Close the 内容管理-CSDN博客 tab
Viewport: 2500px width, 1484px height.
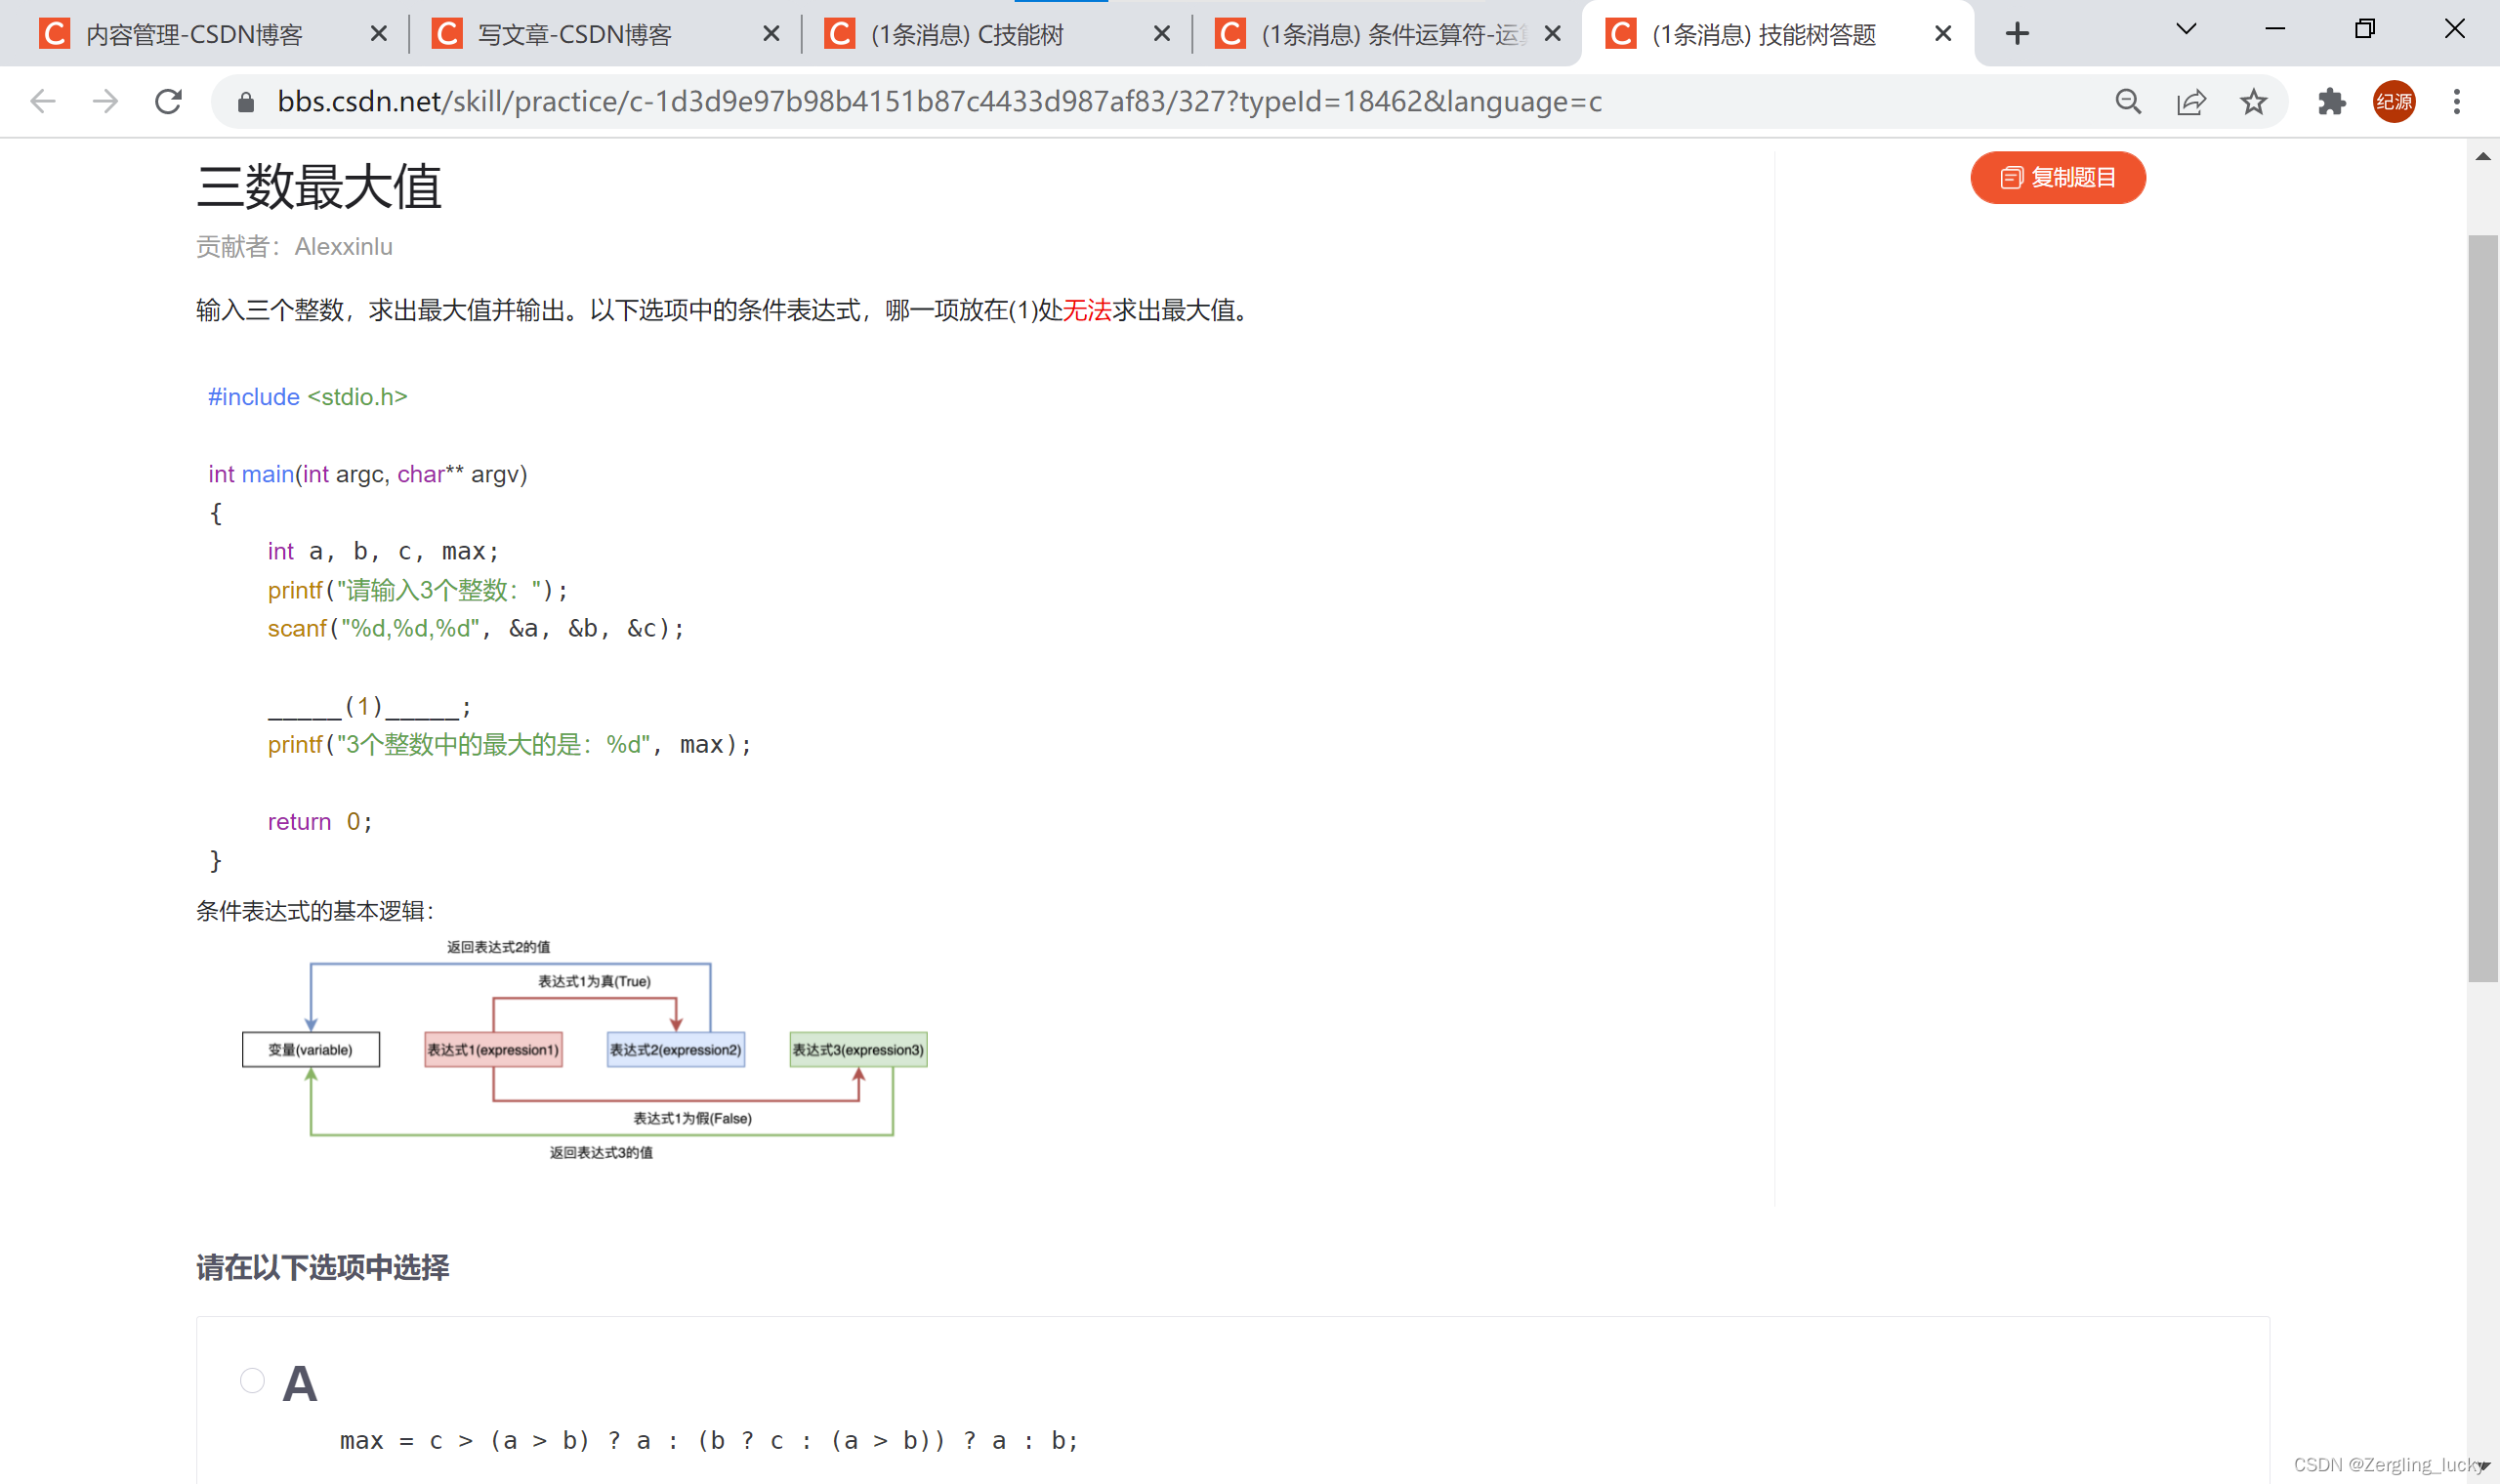click(x=379, y=35)
